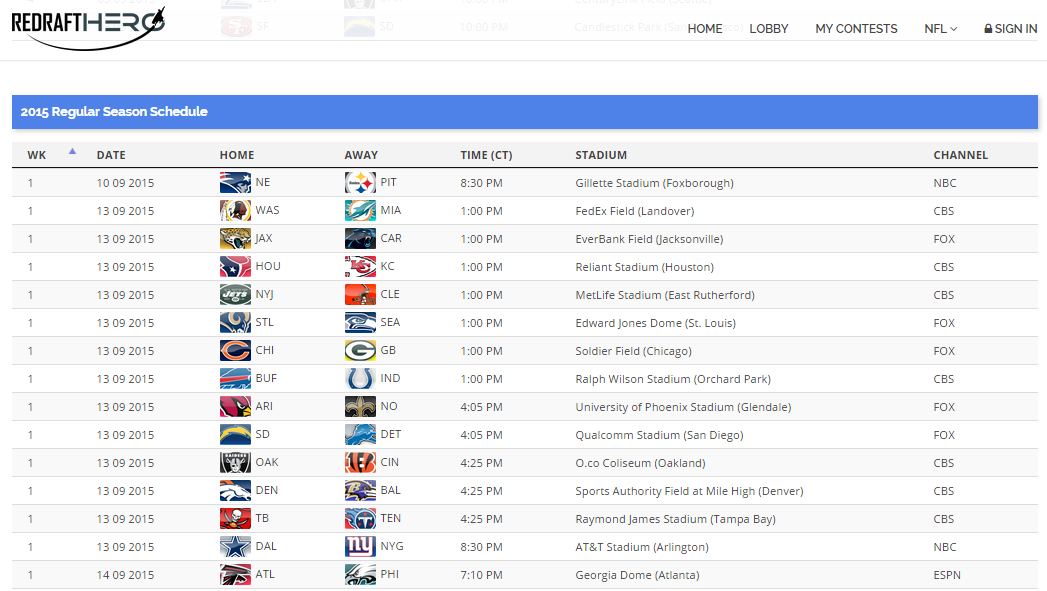The width and height of the screenshot is (1047, 591).
Task: Open the MY CONTESTS page
Action: 856,29
